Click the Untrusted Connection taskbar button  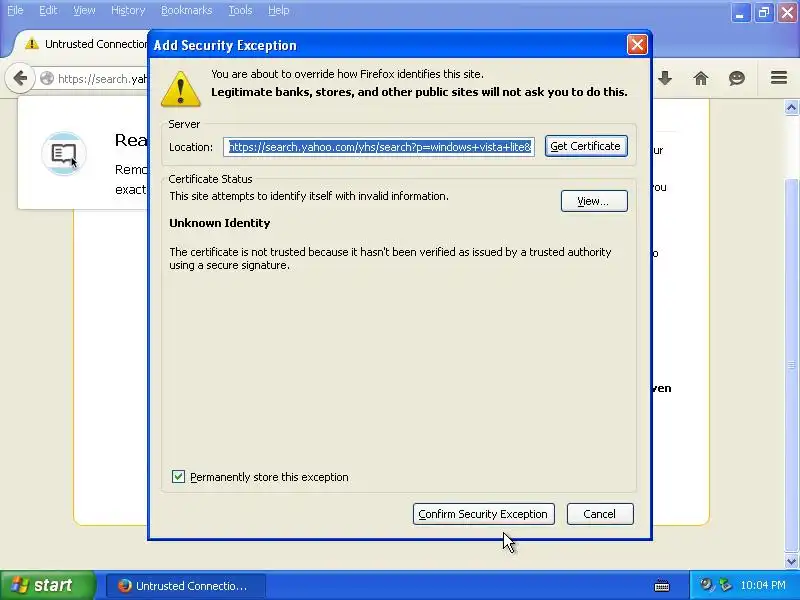[x=186, y=585]
